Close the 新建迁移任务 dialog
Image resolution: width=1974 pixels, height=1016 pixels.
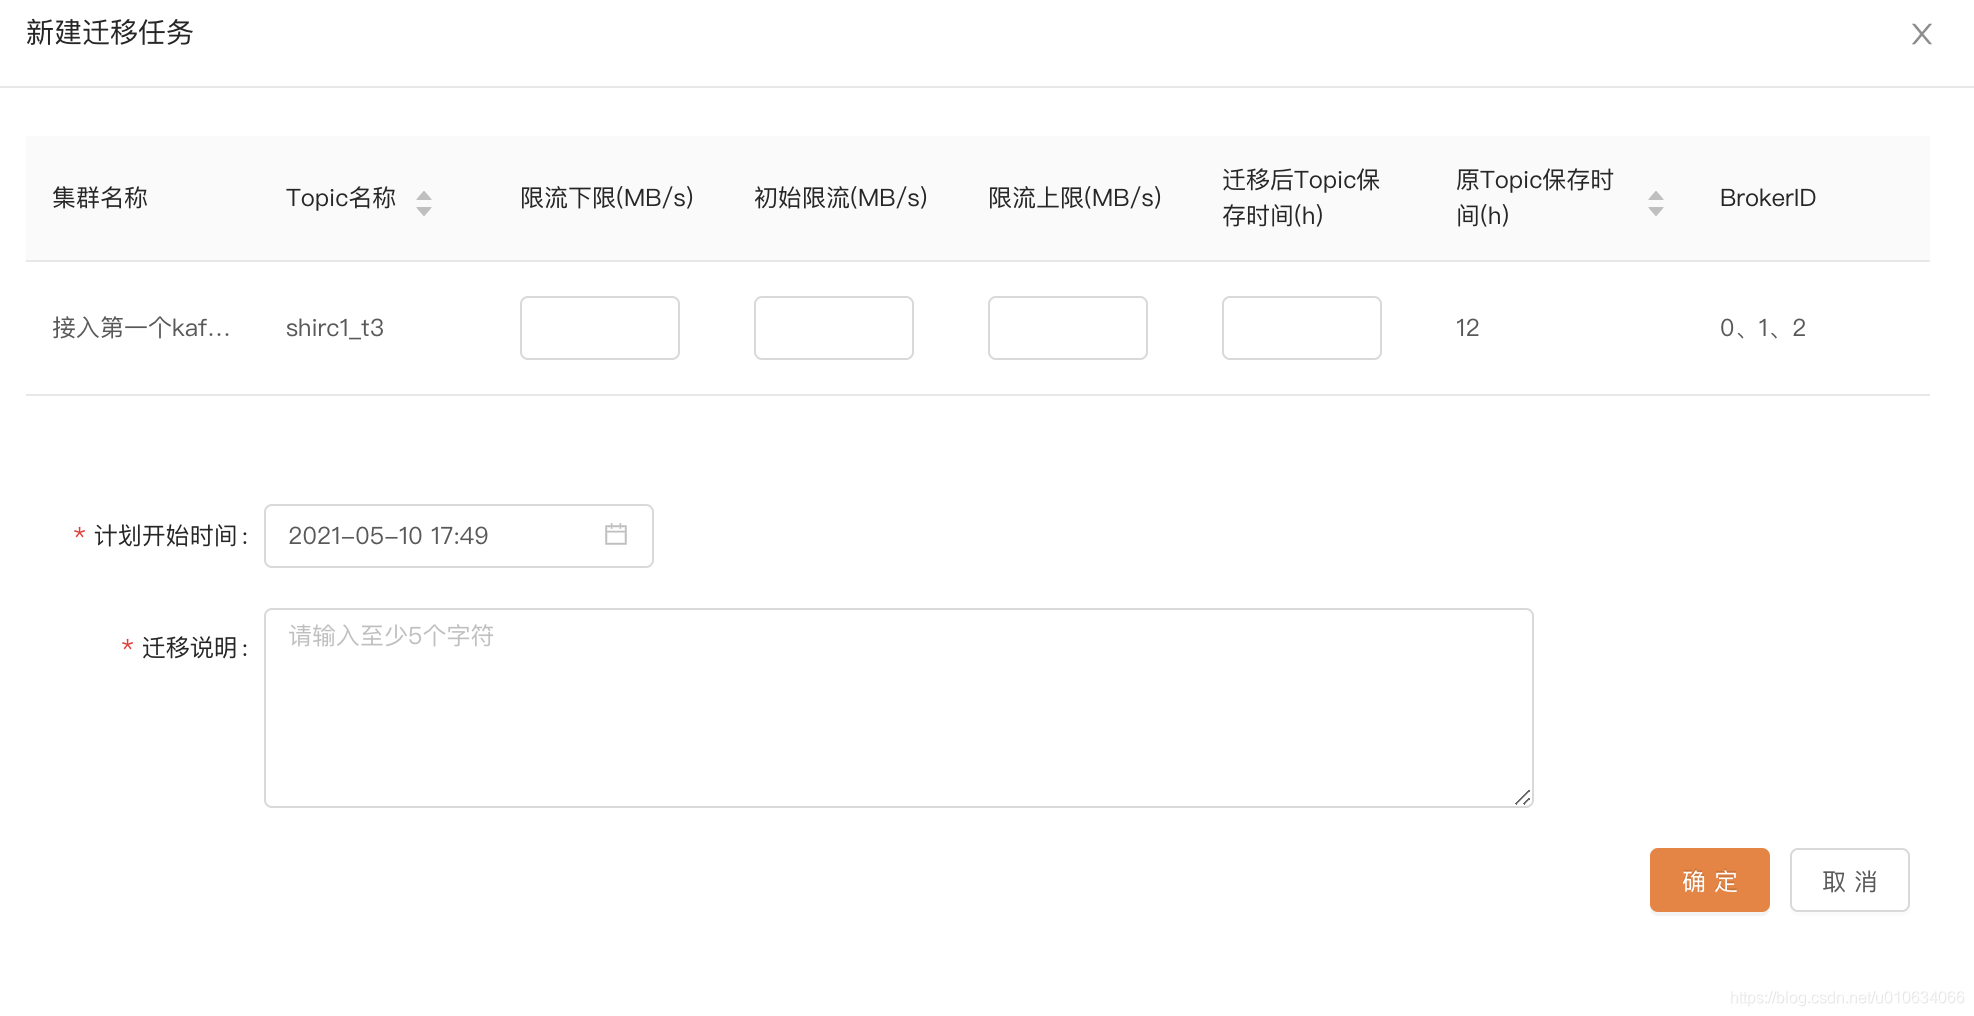(1921, 34)
